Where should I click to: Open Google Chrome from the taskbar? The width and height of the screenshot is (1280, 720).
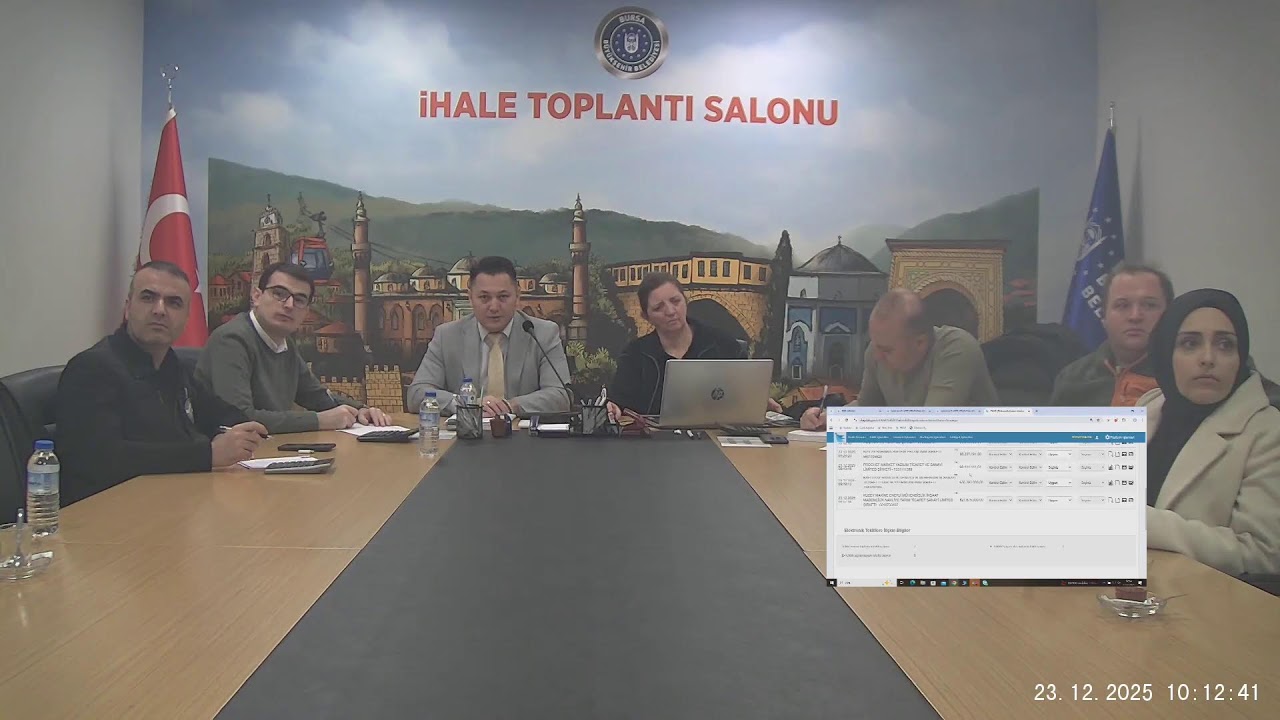954,583
